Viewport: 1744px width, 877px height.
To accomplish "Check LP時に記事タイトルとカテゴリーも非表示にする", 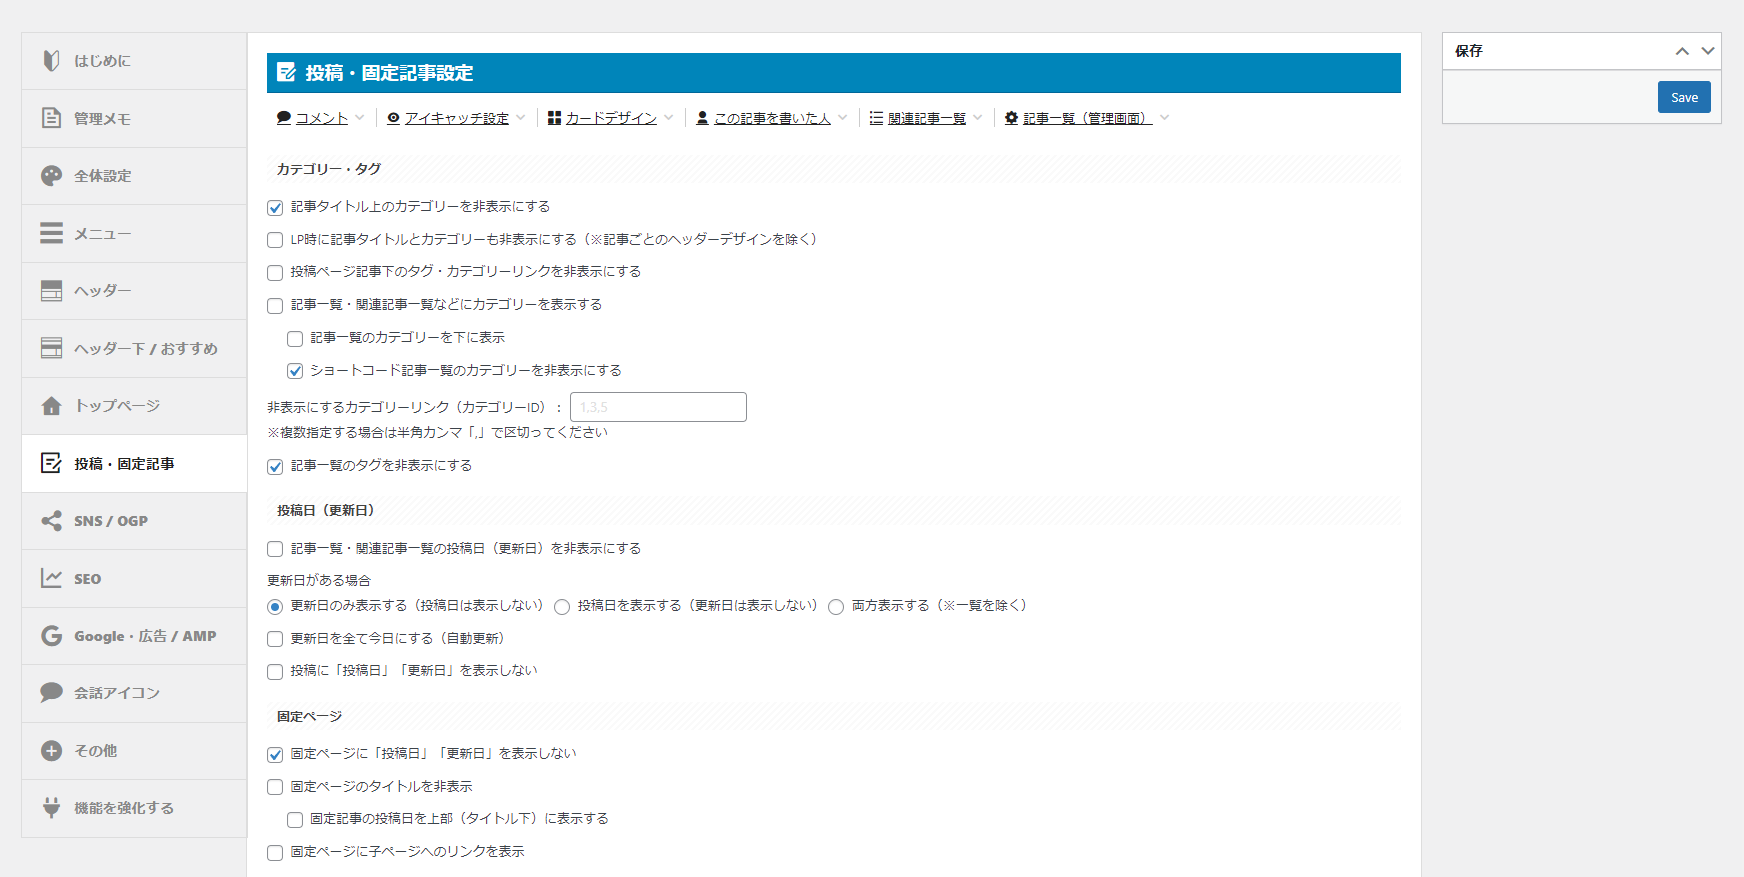I will point(275,240).
